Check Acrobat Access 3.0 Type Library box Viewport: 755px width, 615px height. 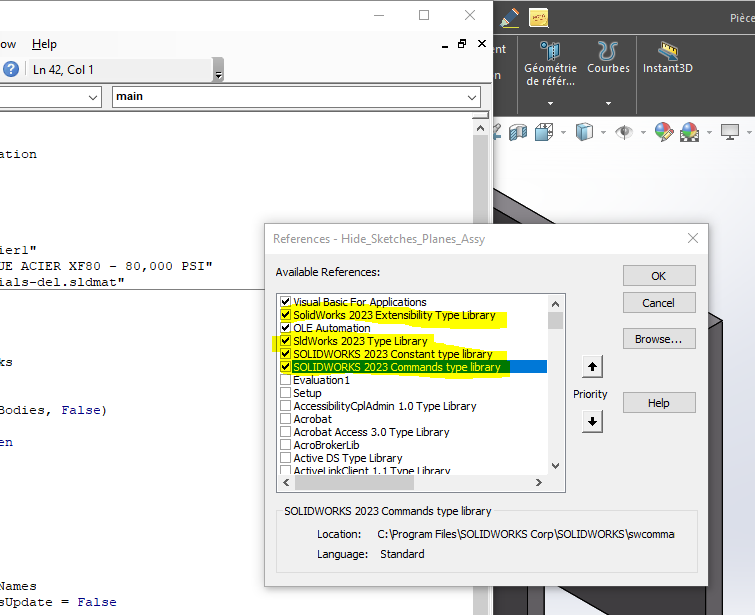tap(286, 432)
